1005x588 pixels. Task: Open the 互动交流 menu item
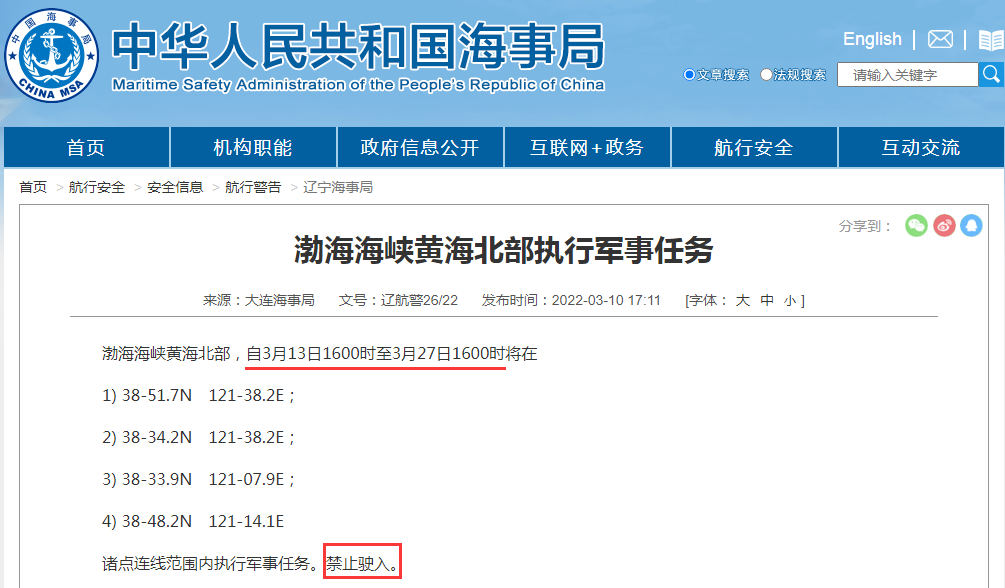[921, 147]
